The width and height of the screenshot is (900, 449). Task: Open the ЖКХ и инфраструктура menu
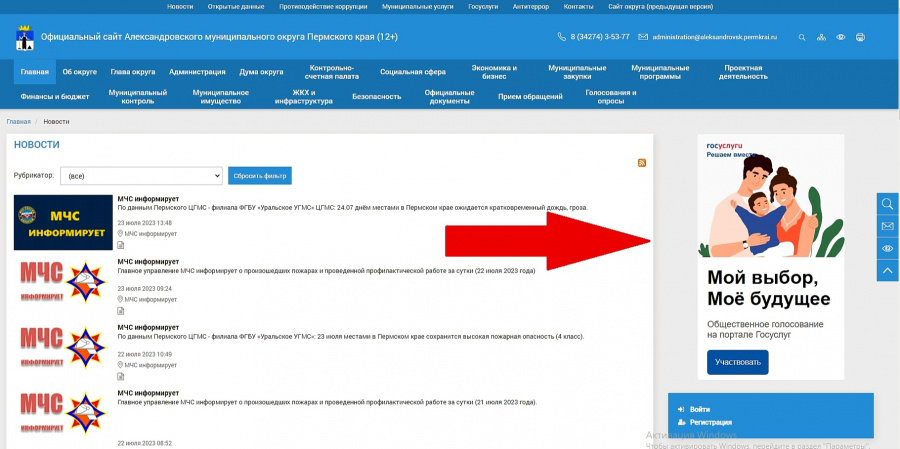(x=303, y=96)
